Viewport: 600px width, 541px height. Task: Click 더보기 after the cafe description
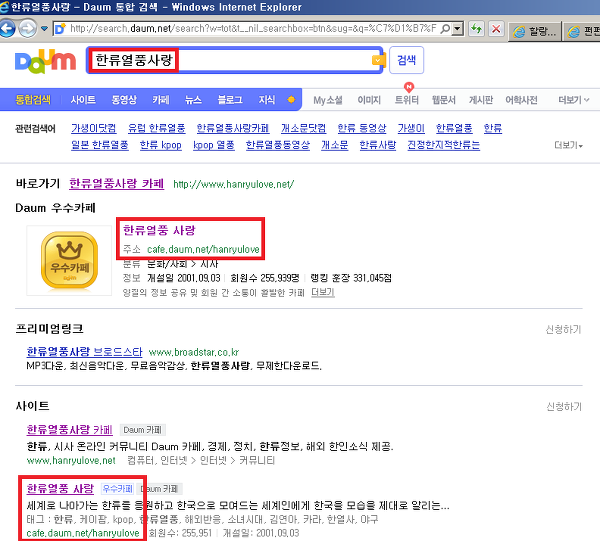coord(323,292)
